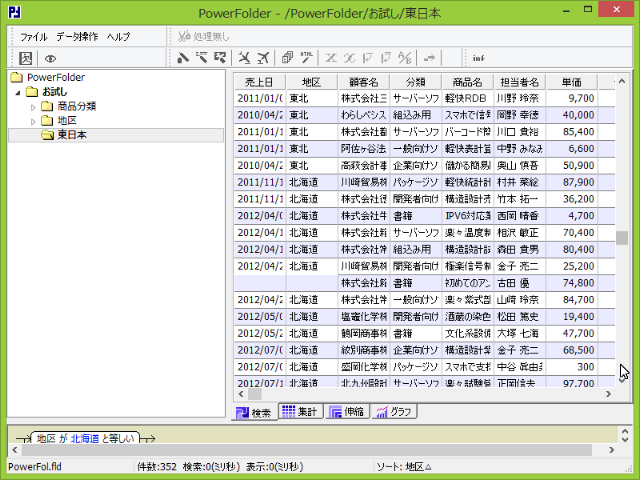This screenshot has width=640, height=480.
Task: Click the HTML export pen icon
Action: point(306,58)
